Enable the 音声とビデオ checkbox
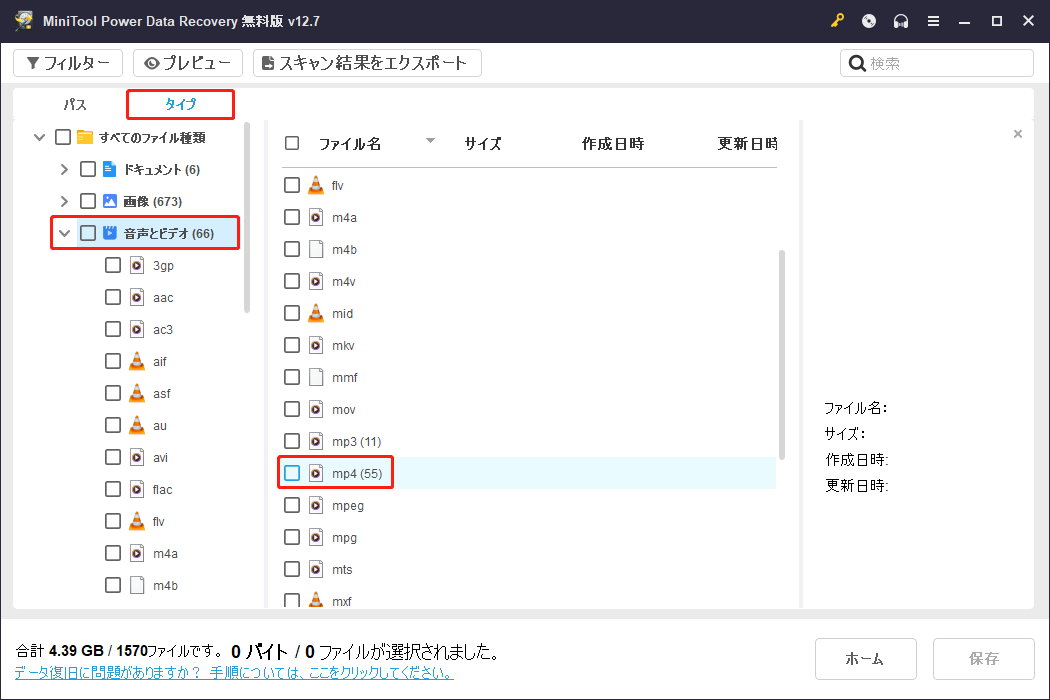The height and width of the screenshot is (700, 1050). pyautogui.click(x=86, y=232)
